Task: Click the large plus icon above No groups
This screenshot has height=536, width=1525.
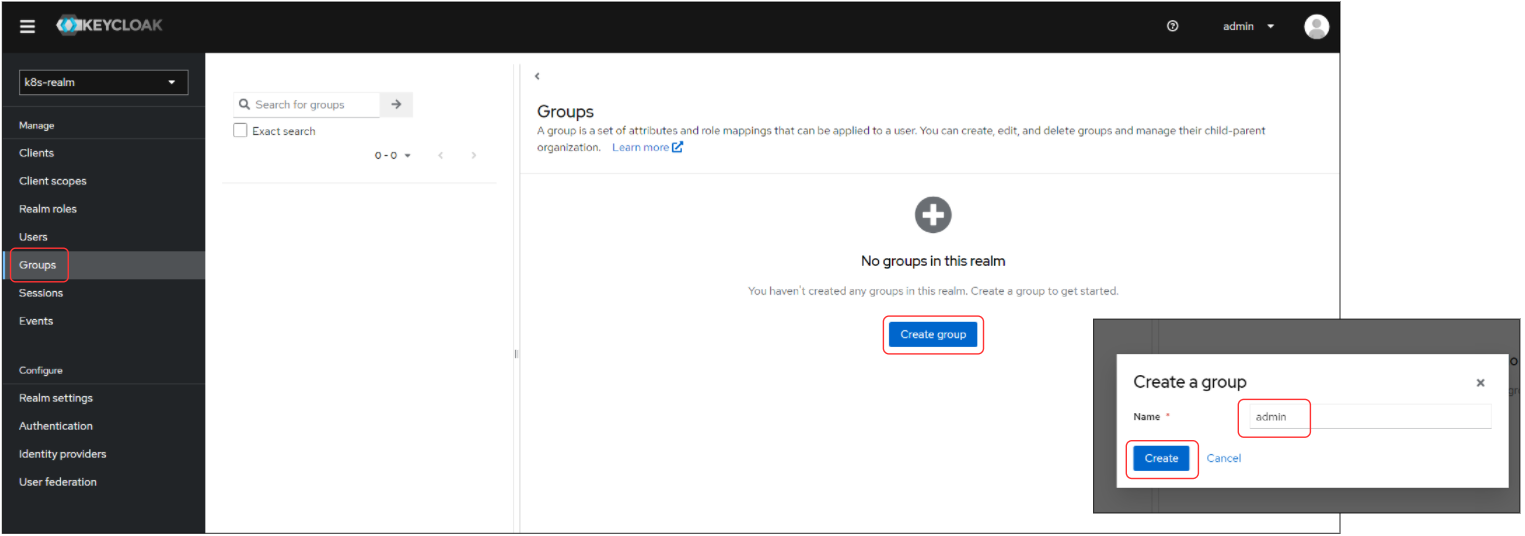Action: 933,214
